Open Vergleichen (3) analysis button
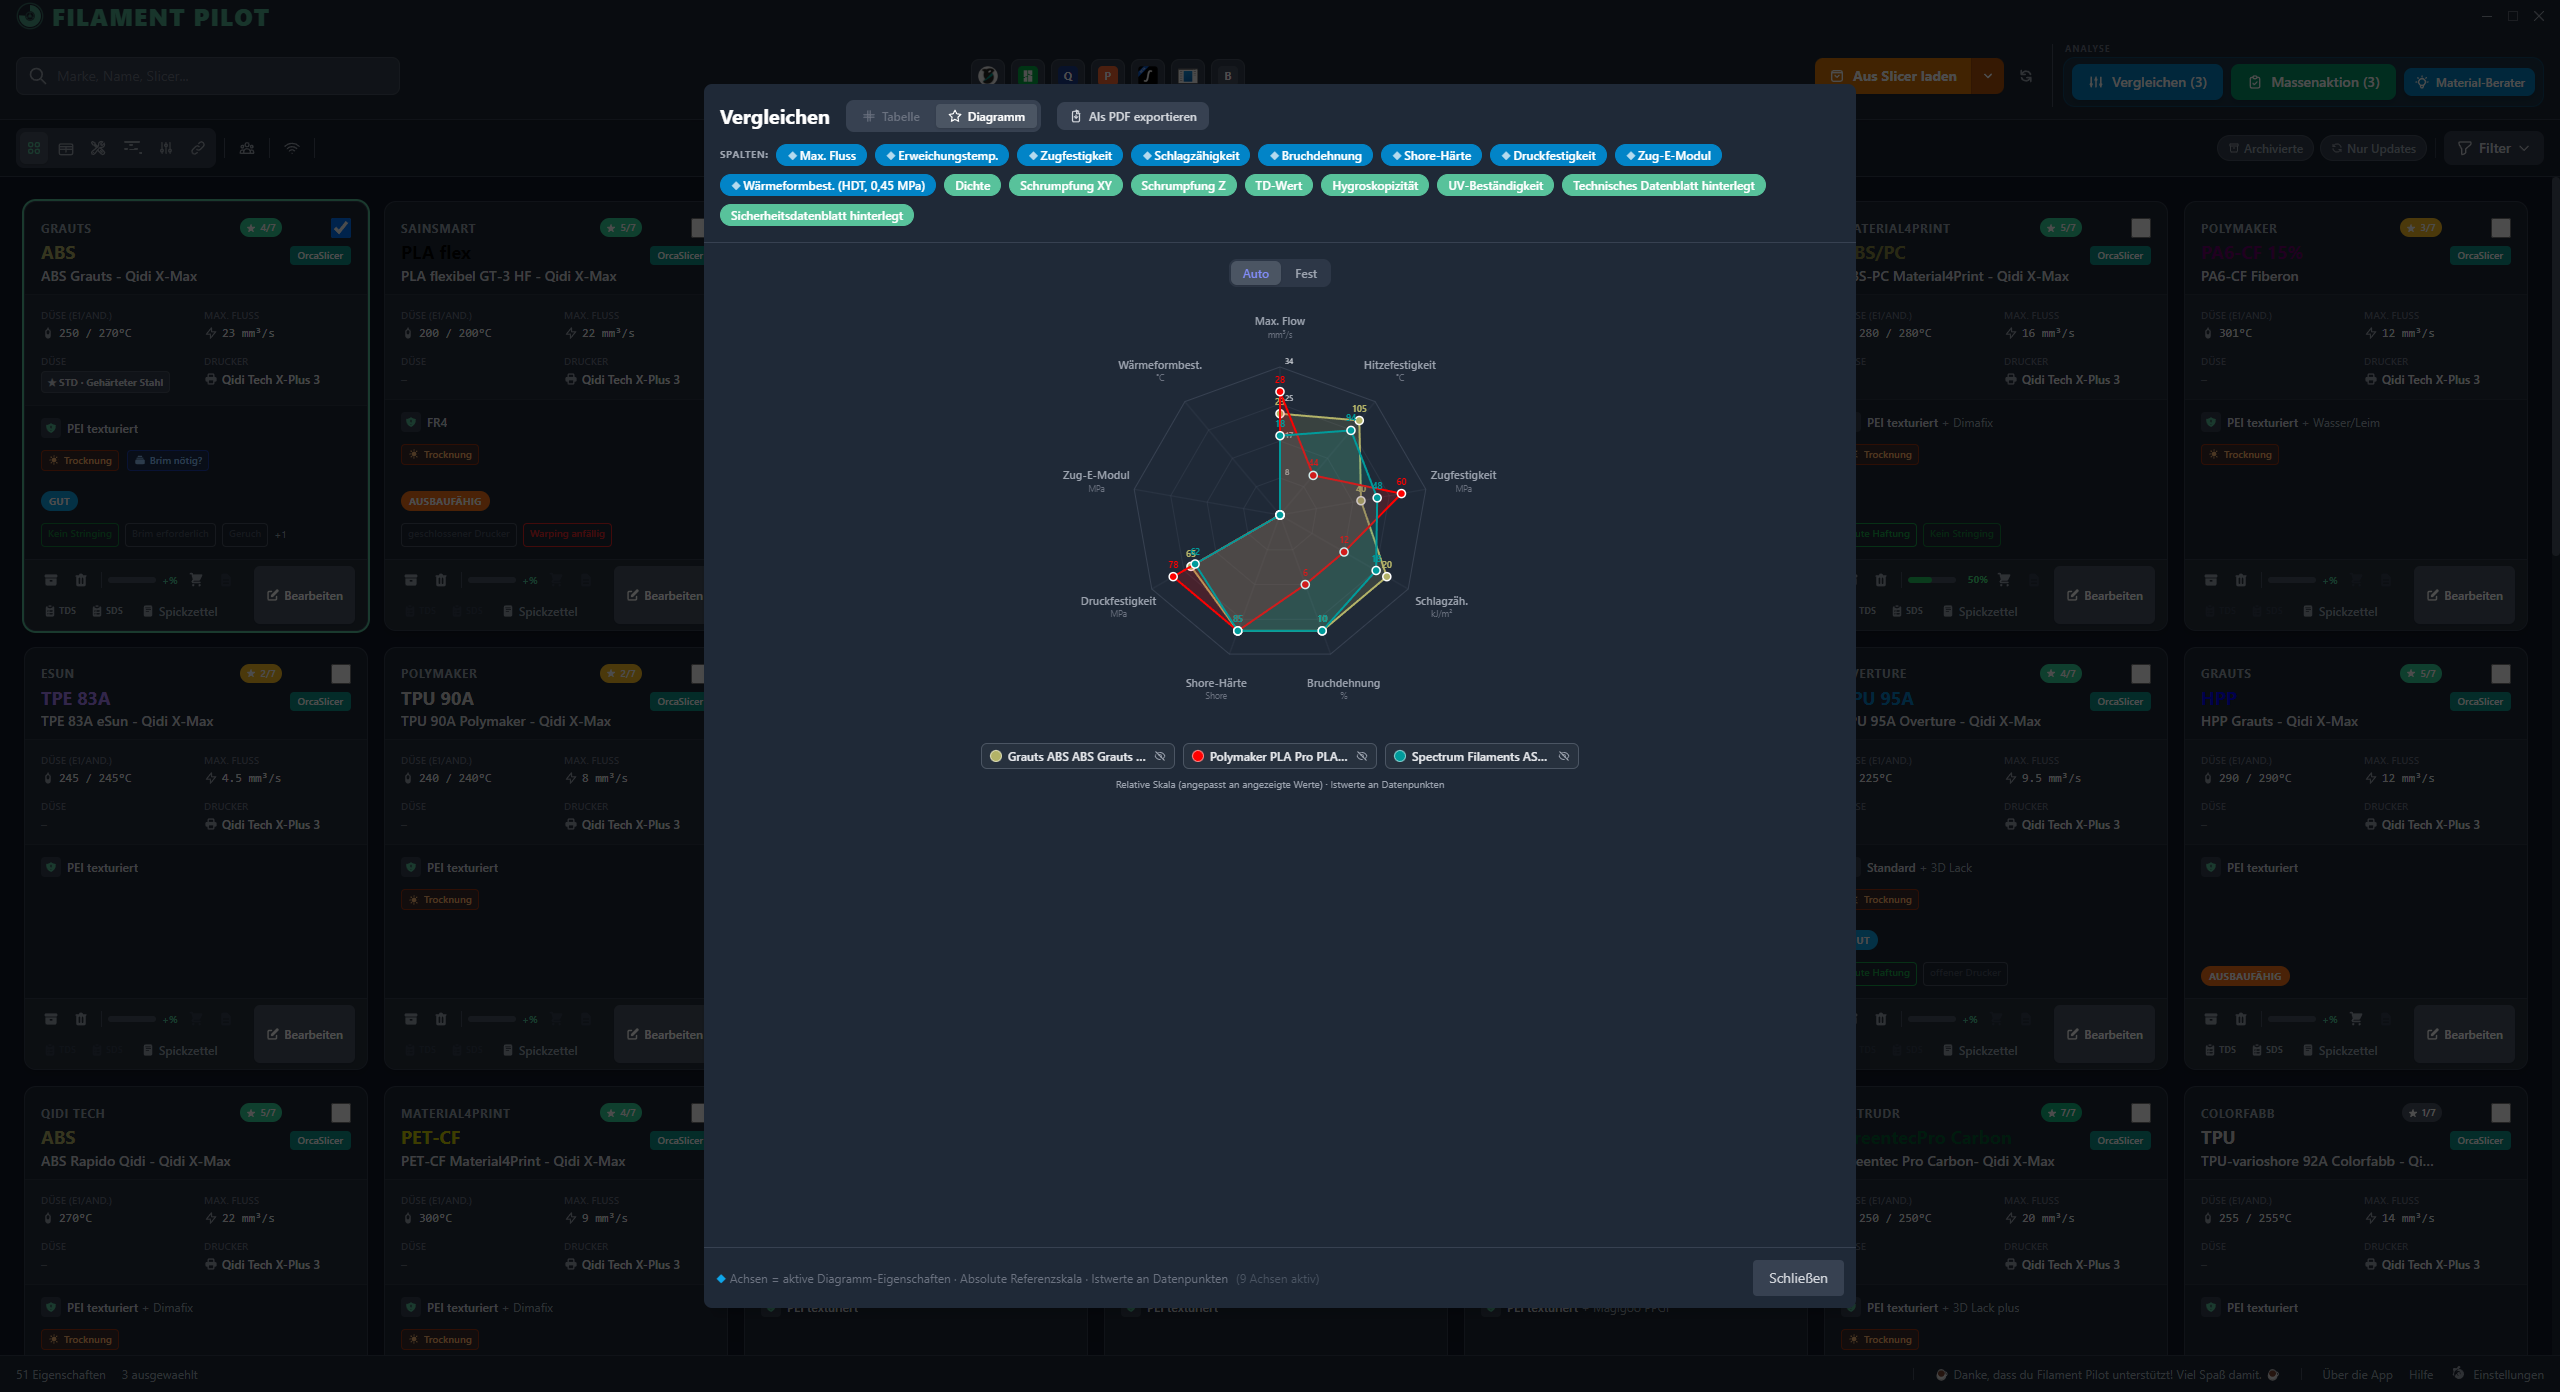Viewport: 2560px width, 1392px height. coord(2147,82)
